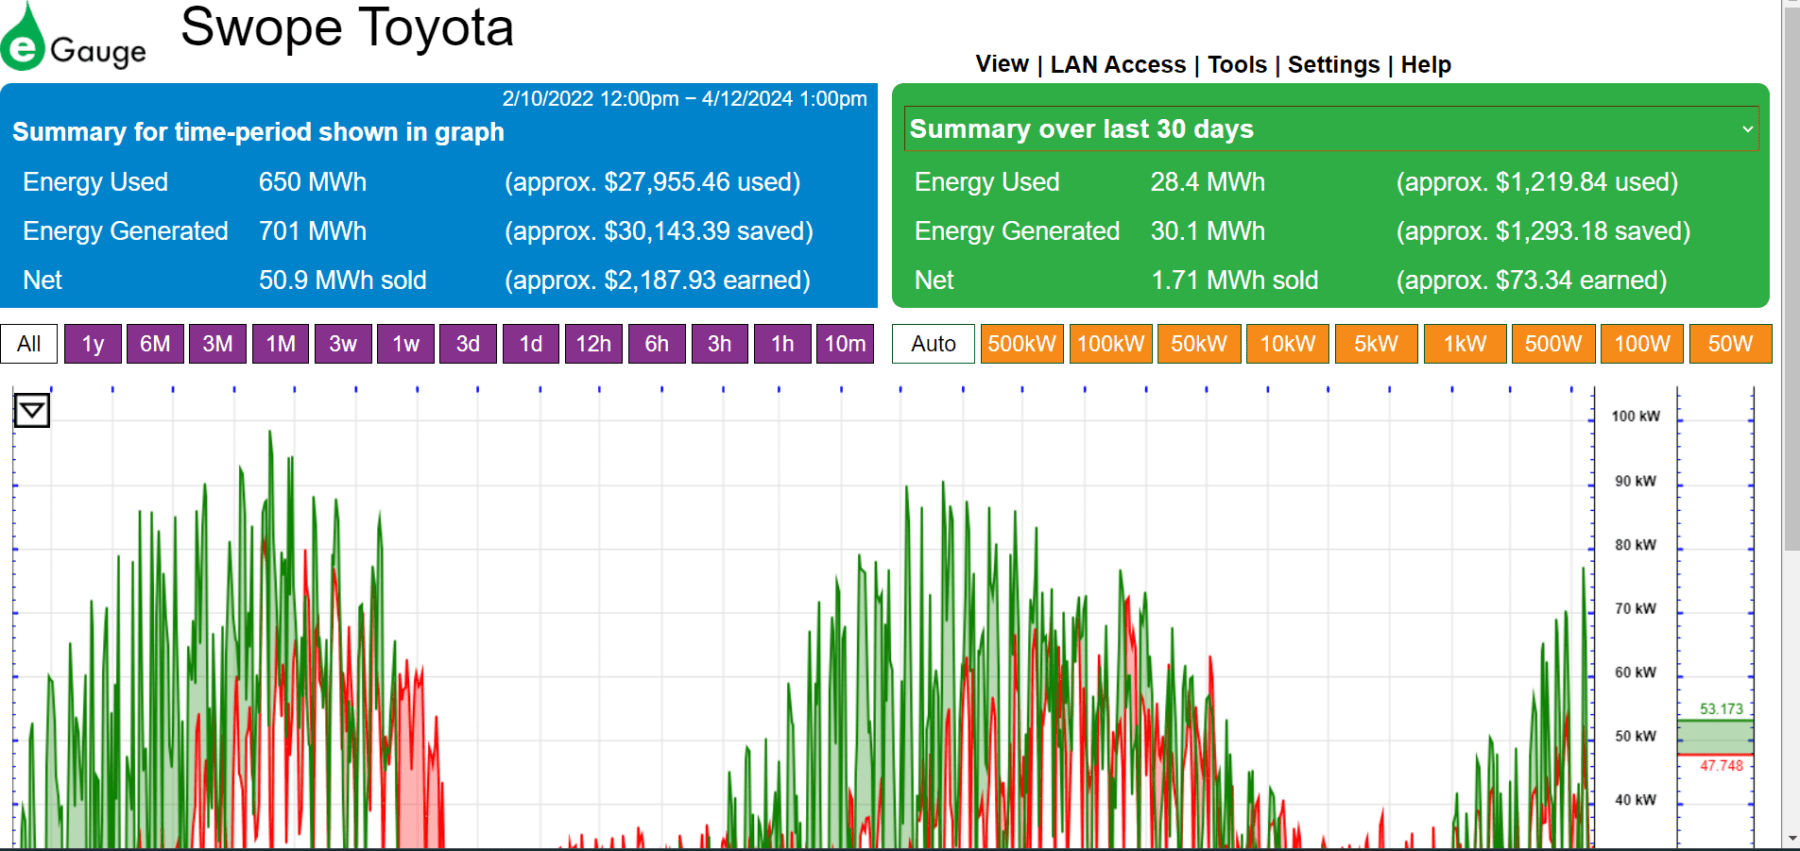Enable Auto power scale

pyautogui.click(x=933, y=344)
